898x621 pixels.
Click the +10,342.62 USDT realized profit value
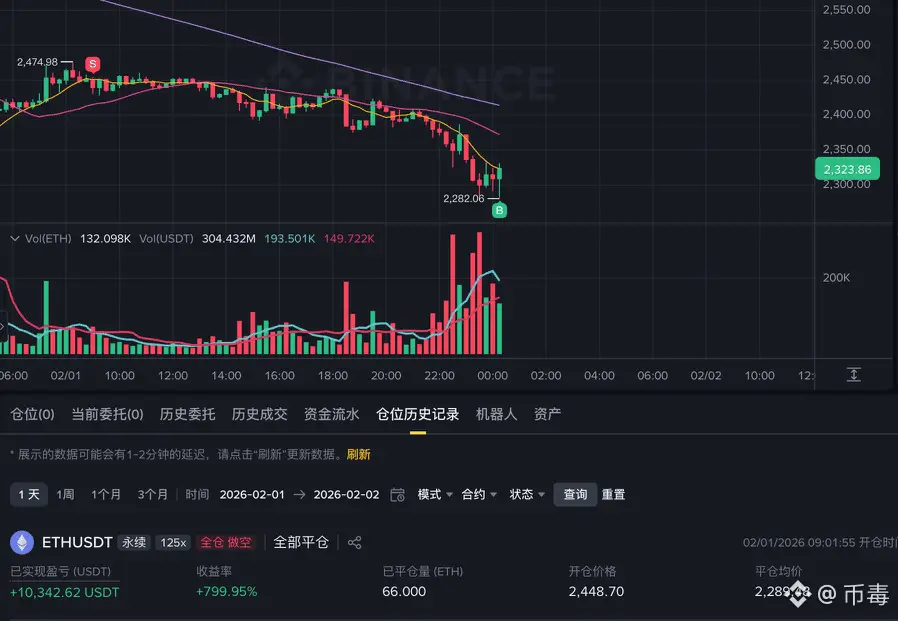click(65, 592)
